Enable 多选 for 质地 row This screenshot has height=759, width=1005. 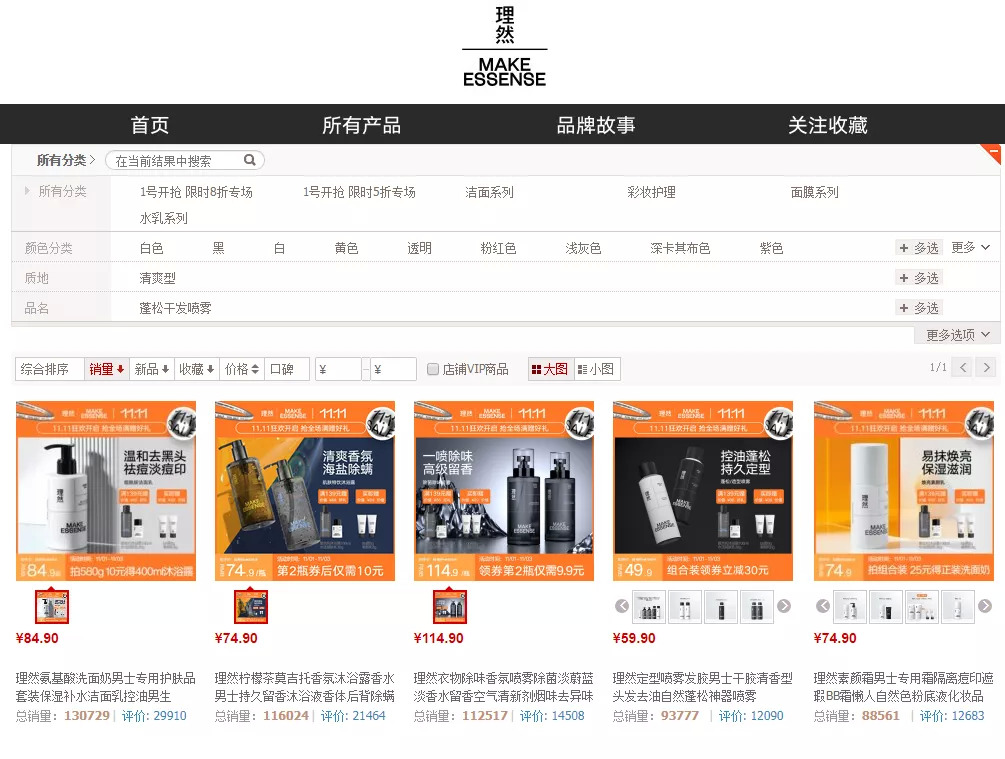(918, 278)
